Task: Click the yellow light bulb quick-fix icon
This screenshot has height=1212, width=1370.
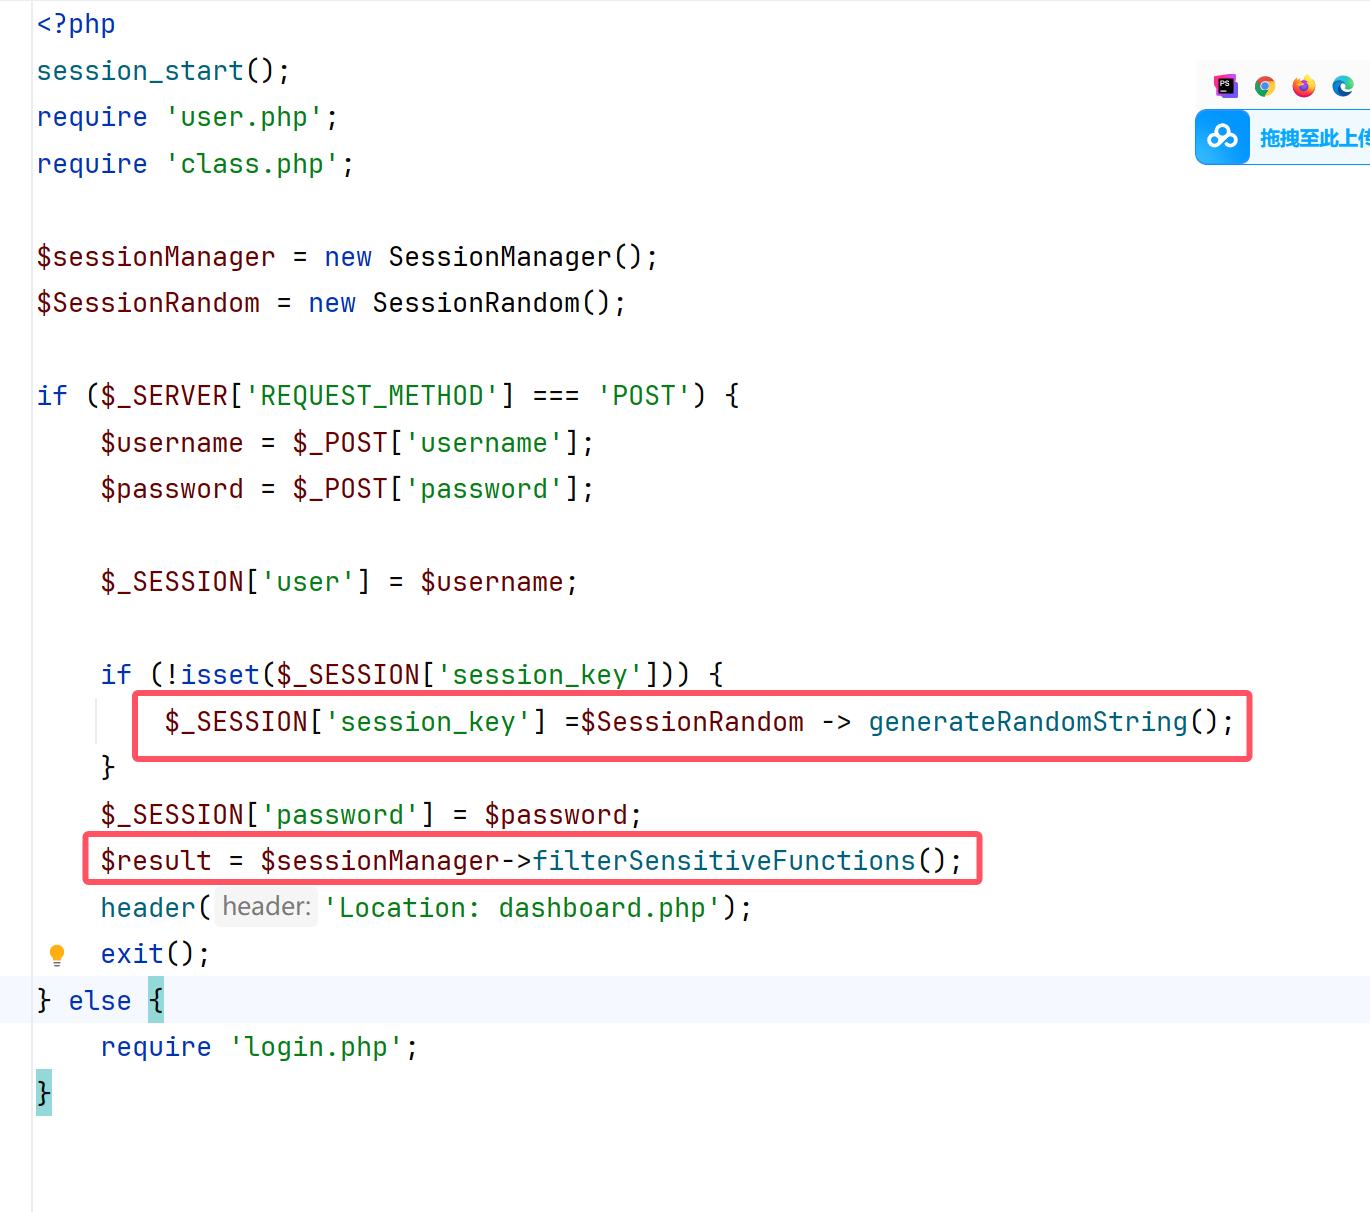Action: tap(57, 955)
